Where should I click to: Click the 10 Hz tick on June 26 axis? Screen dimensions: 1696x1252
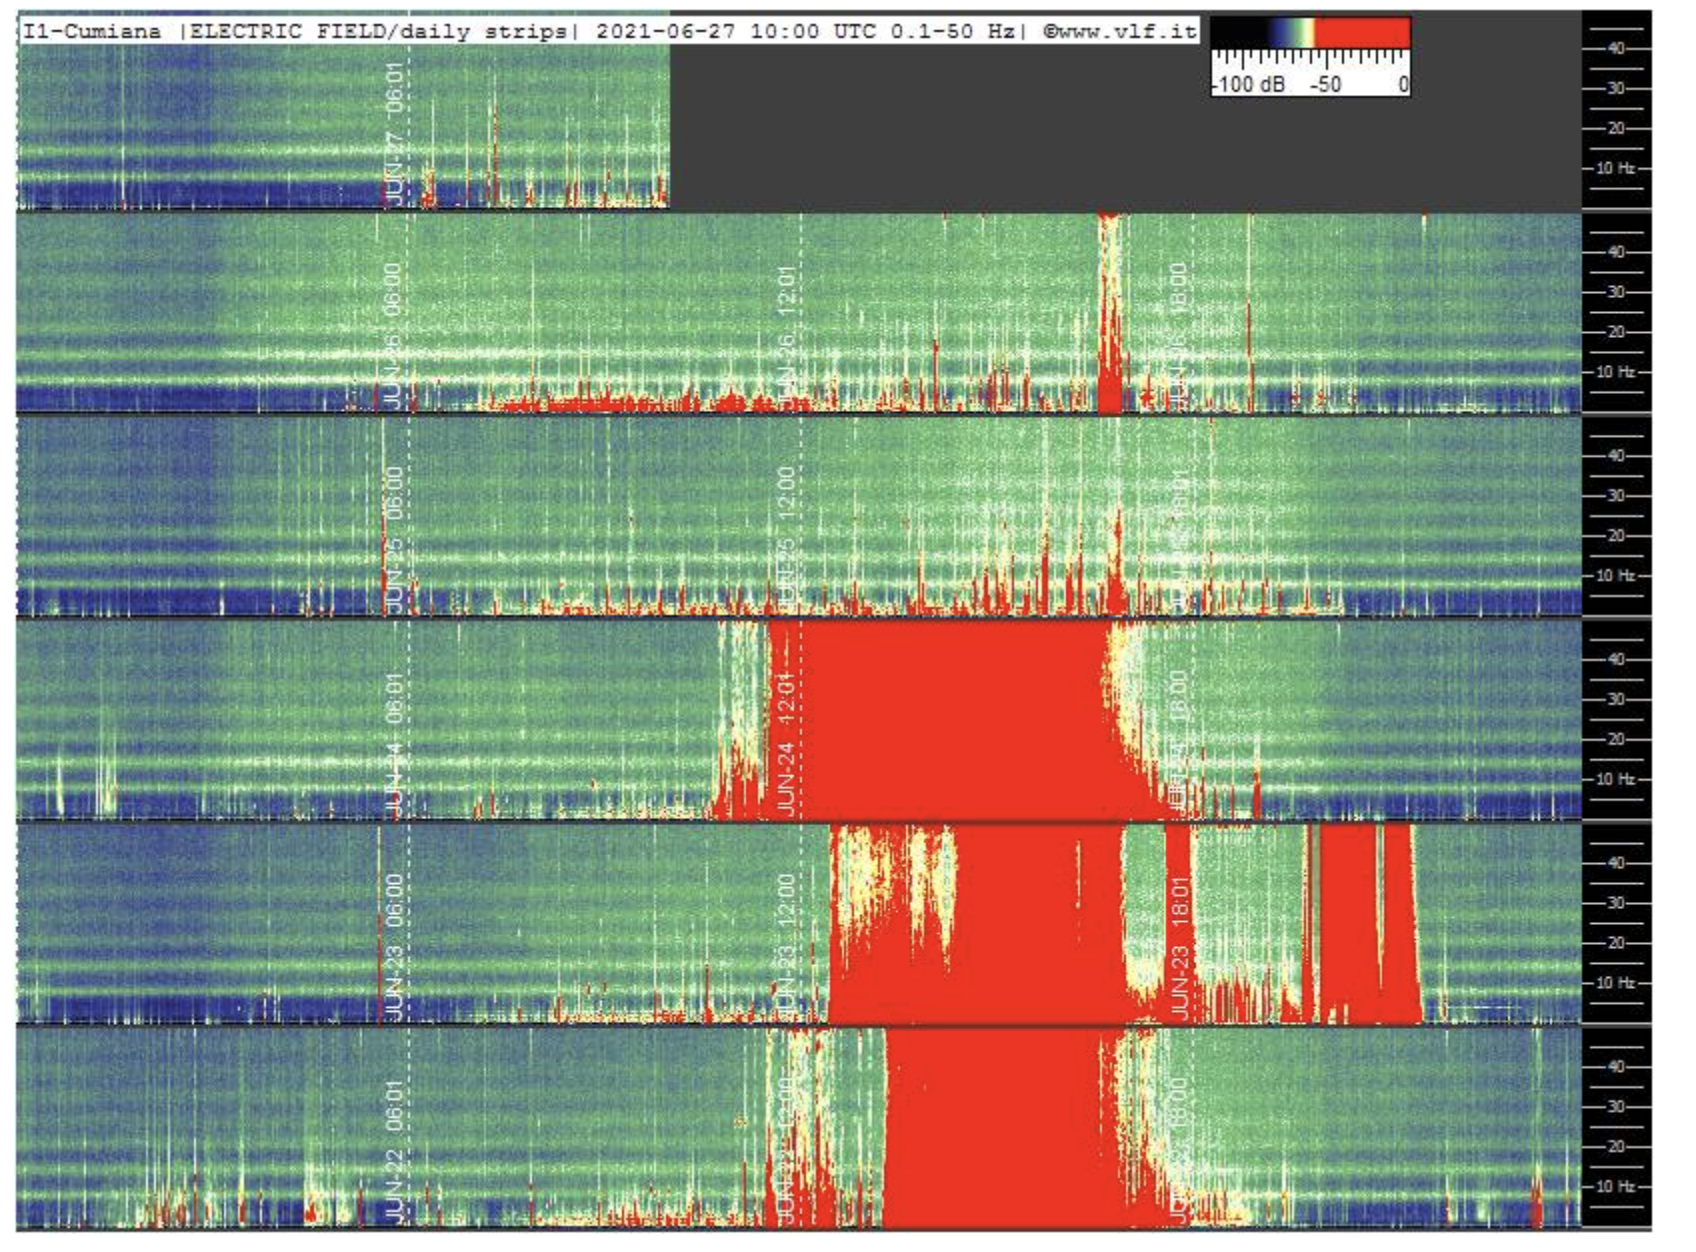pyautogui.click(x=1614, y=372)
